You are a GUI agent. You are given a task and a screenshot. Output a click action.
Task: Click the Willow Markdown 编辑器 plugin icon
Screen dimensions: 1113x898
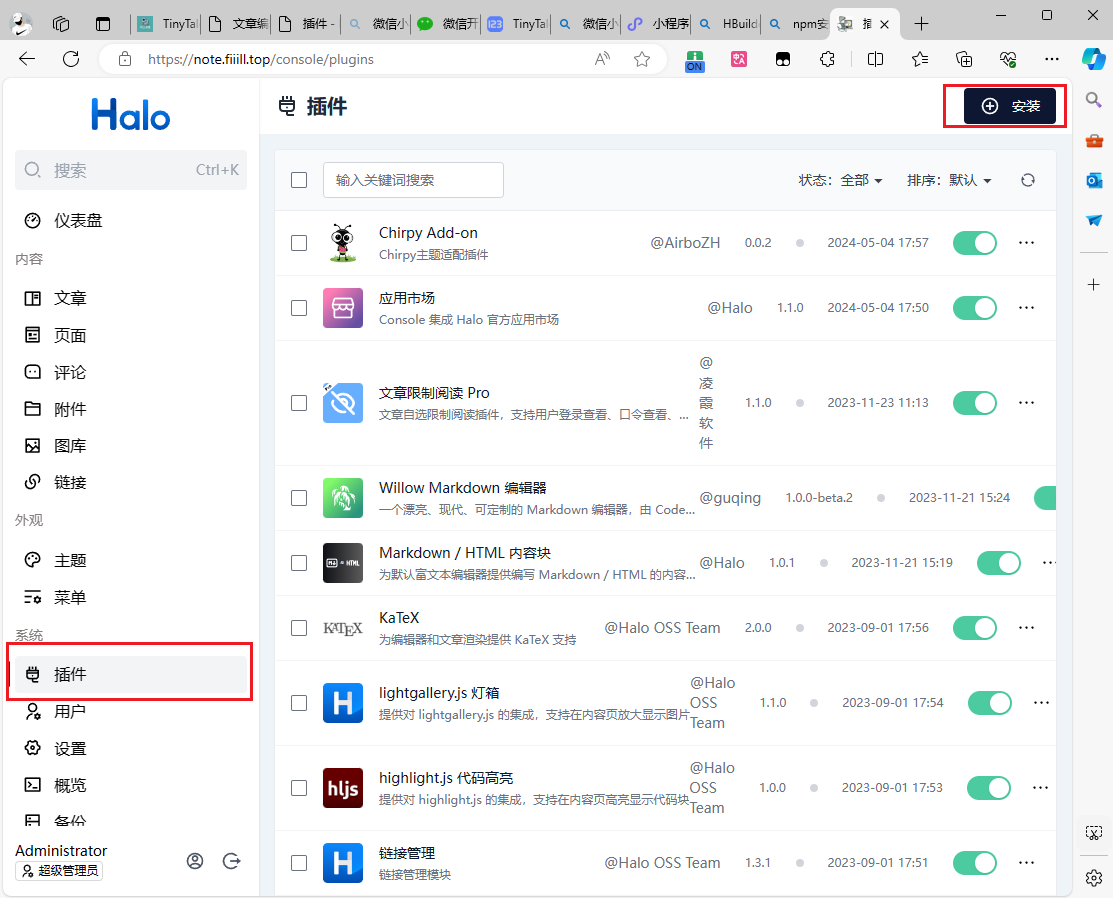point(343,498)
